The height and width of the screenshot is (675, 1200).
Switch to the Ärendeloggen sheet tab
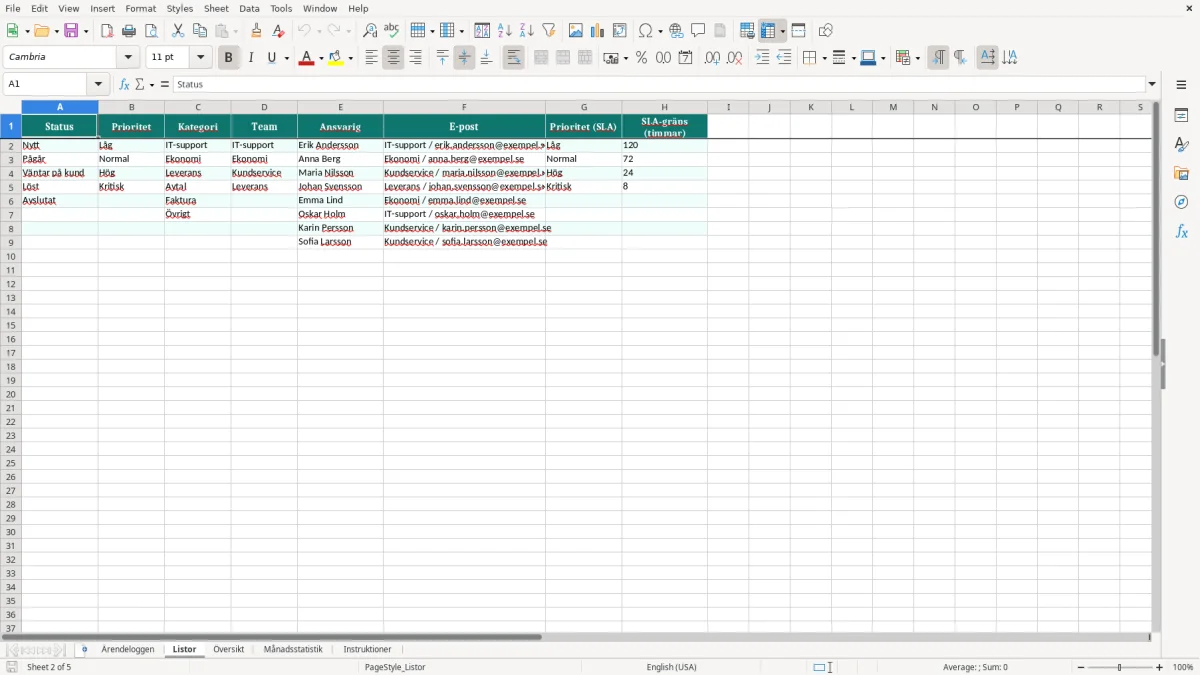click(128, 649)
